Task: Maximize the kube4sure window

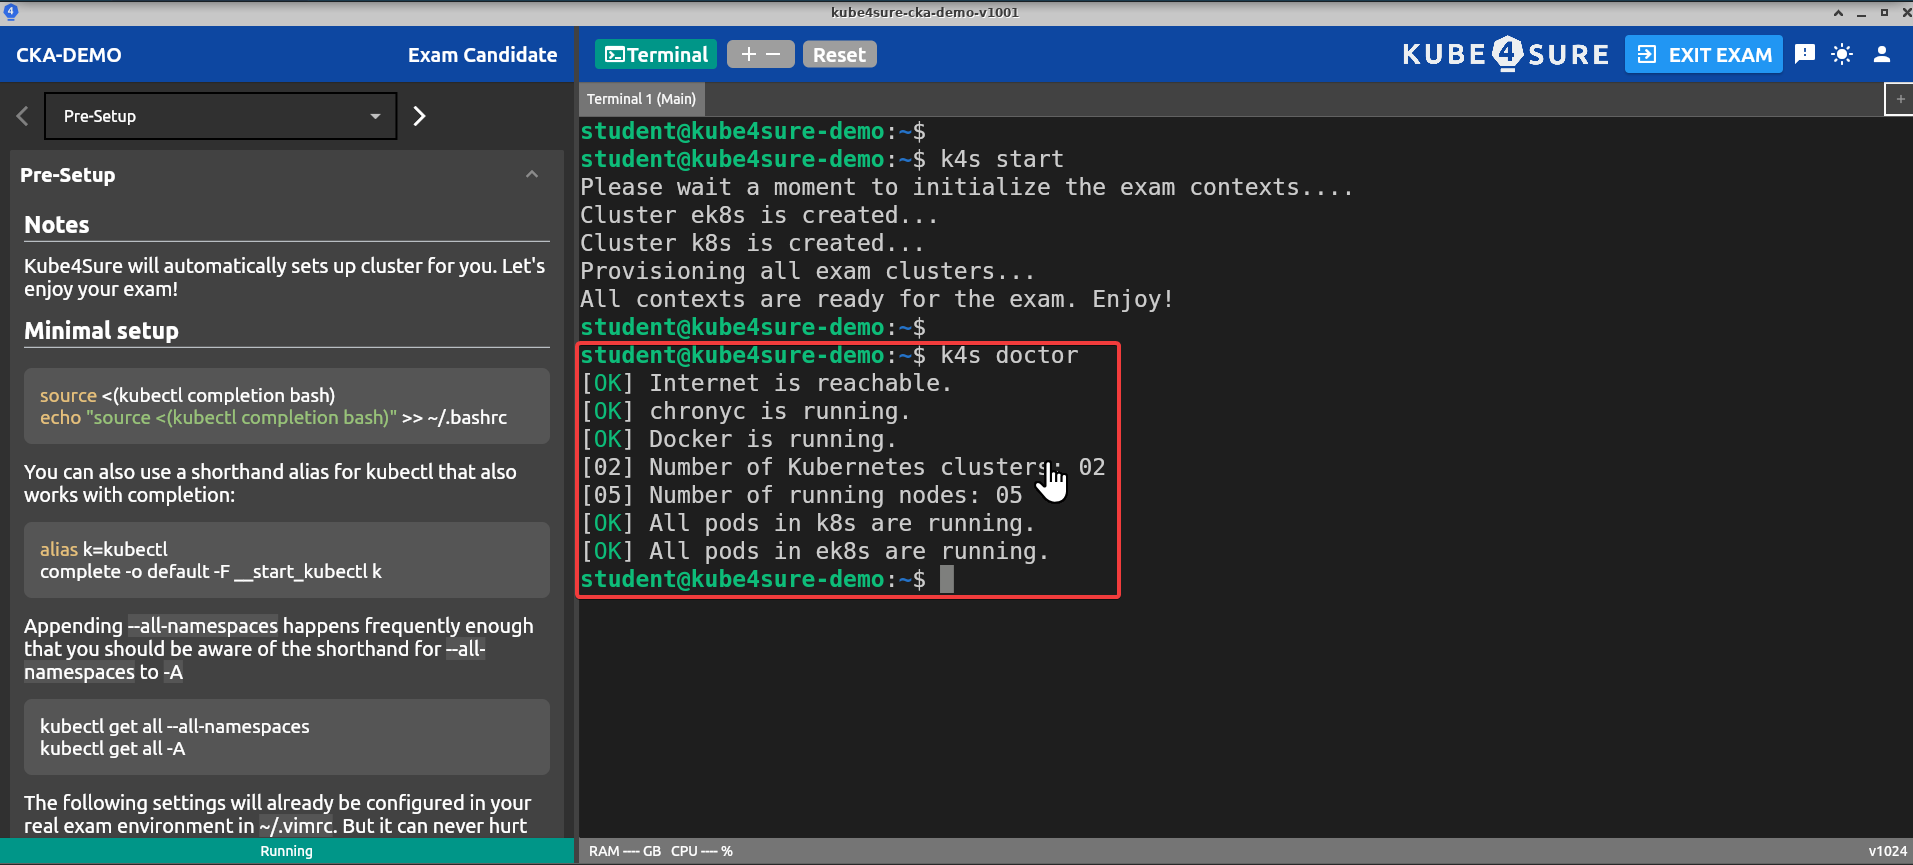Action: point(1884,13)
